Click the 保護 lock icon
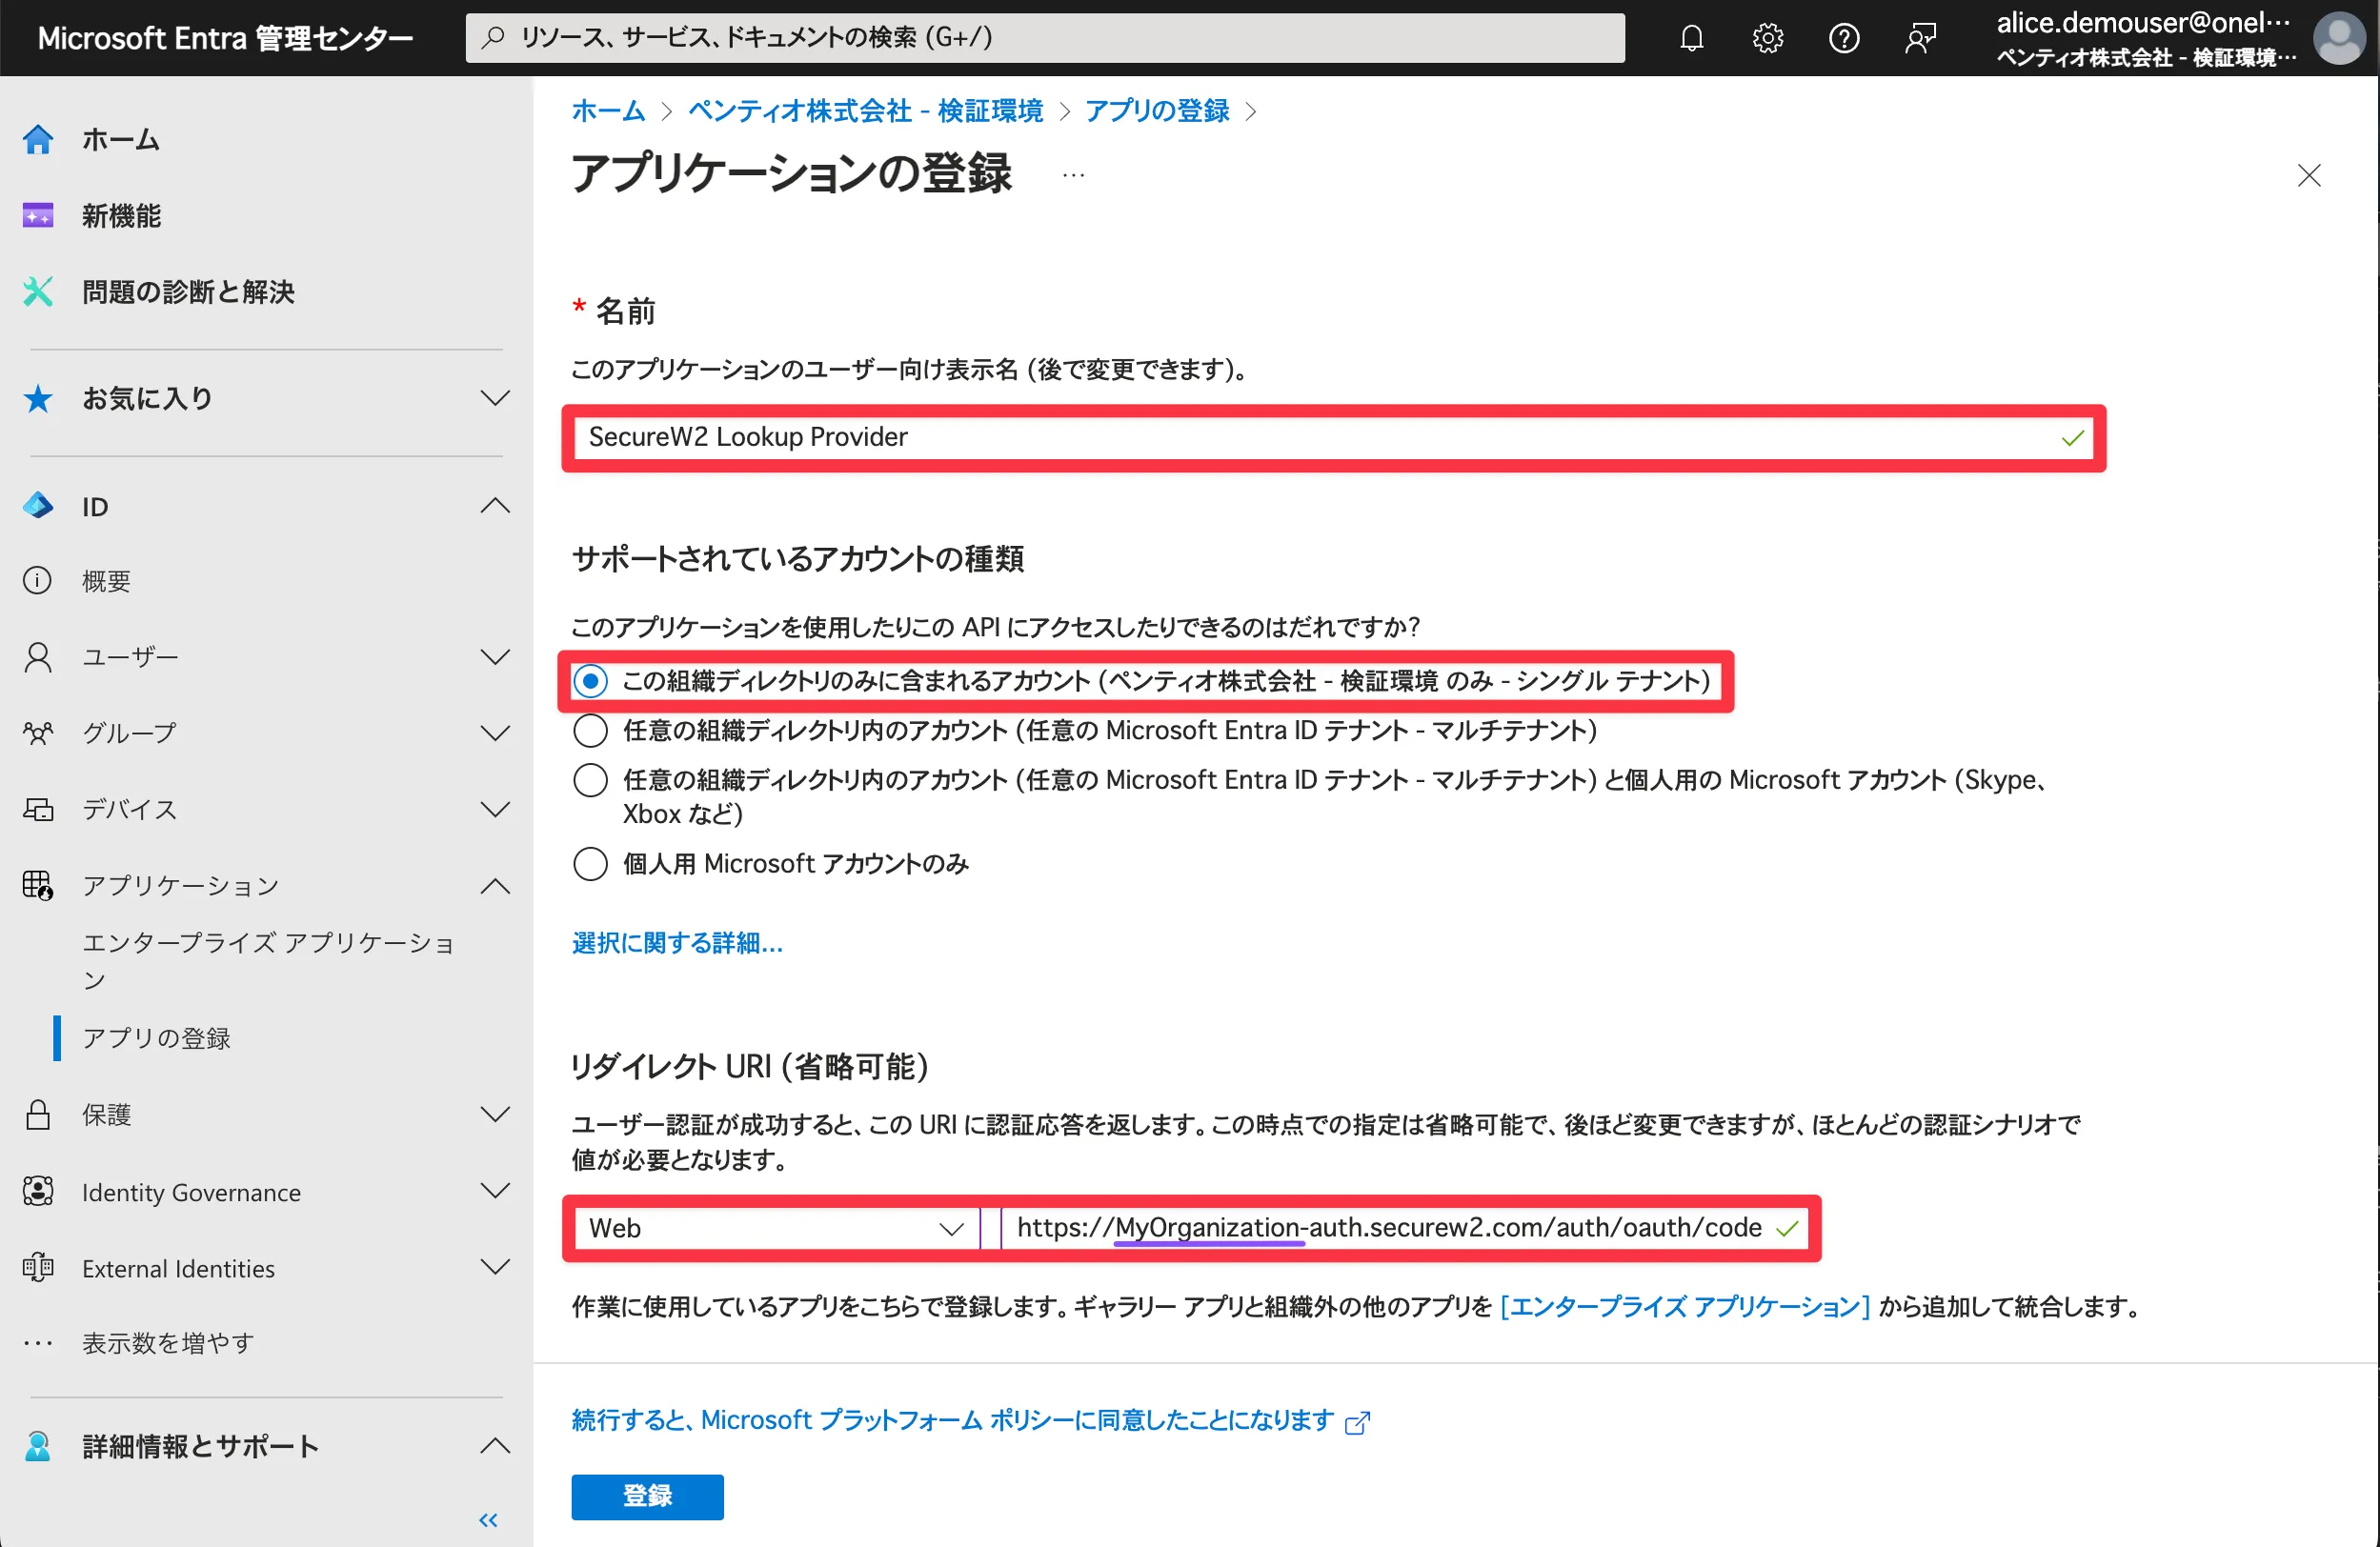Viewport: 2380px width, 1547px height. [38, 1114]
